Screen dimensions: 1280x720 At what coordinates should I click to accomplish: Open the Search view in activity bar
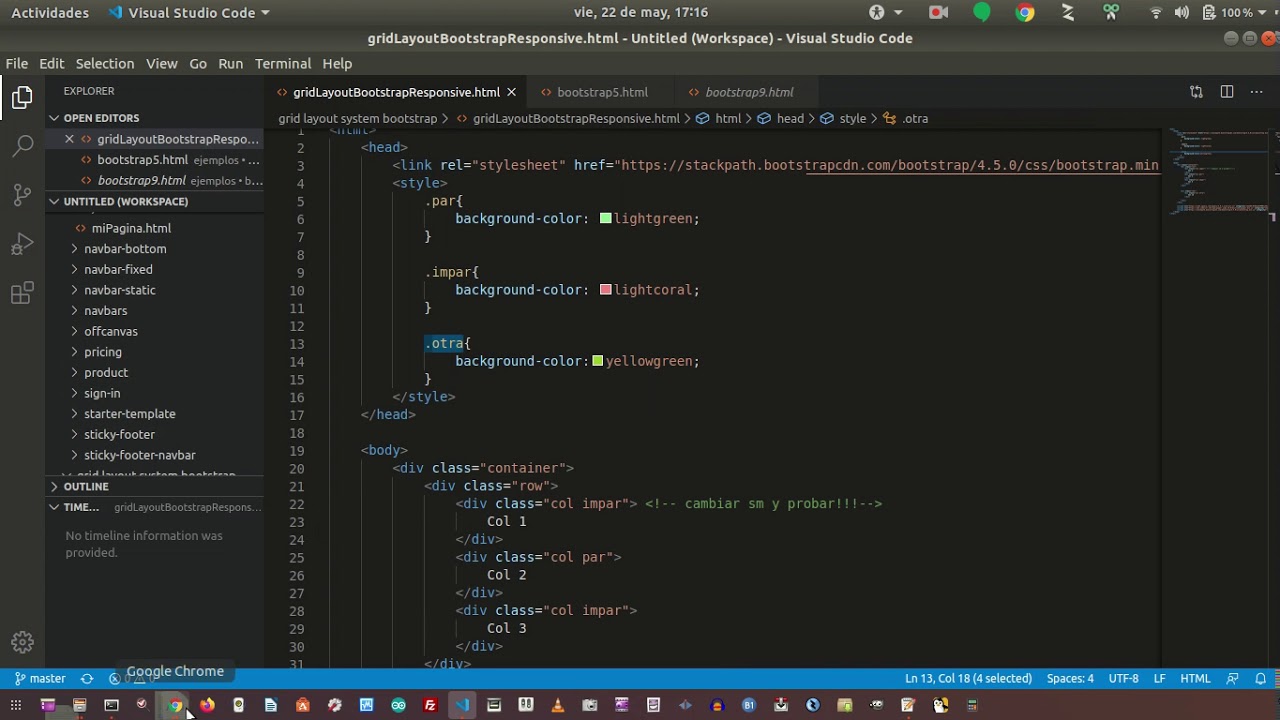(22, 146)
